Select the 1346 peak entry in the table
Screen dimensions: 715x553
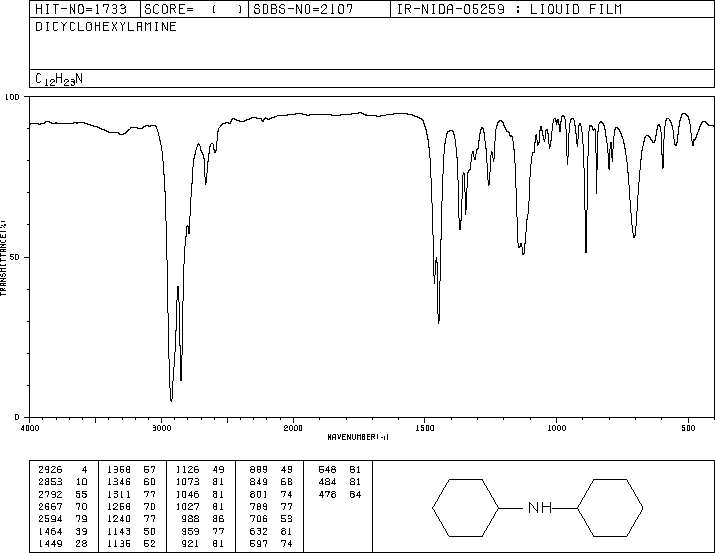[x=131, y=481]
